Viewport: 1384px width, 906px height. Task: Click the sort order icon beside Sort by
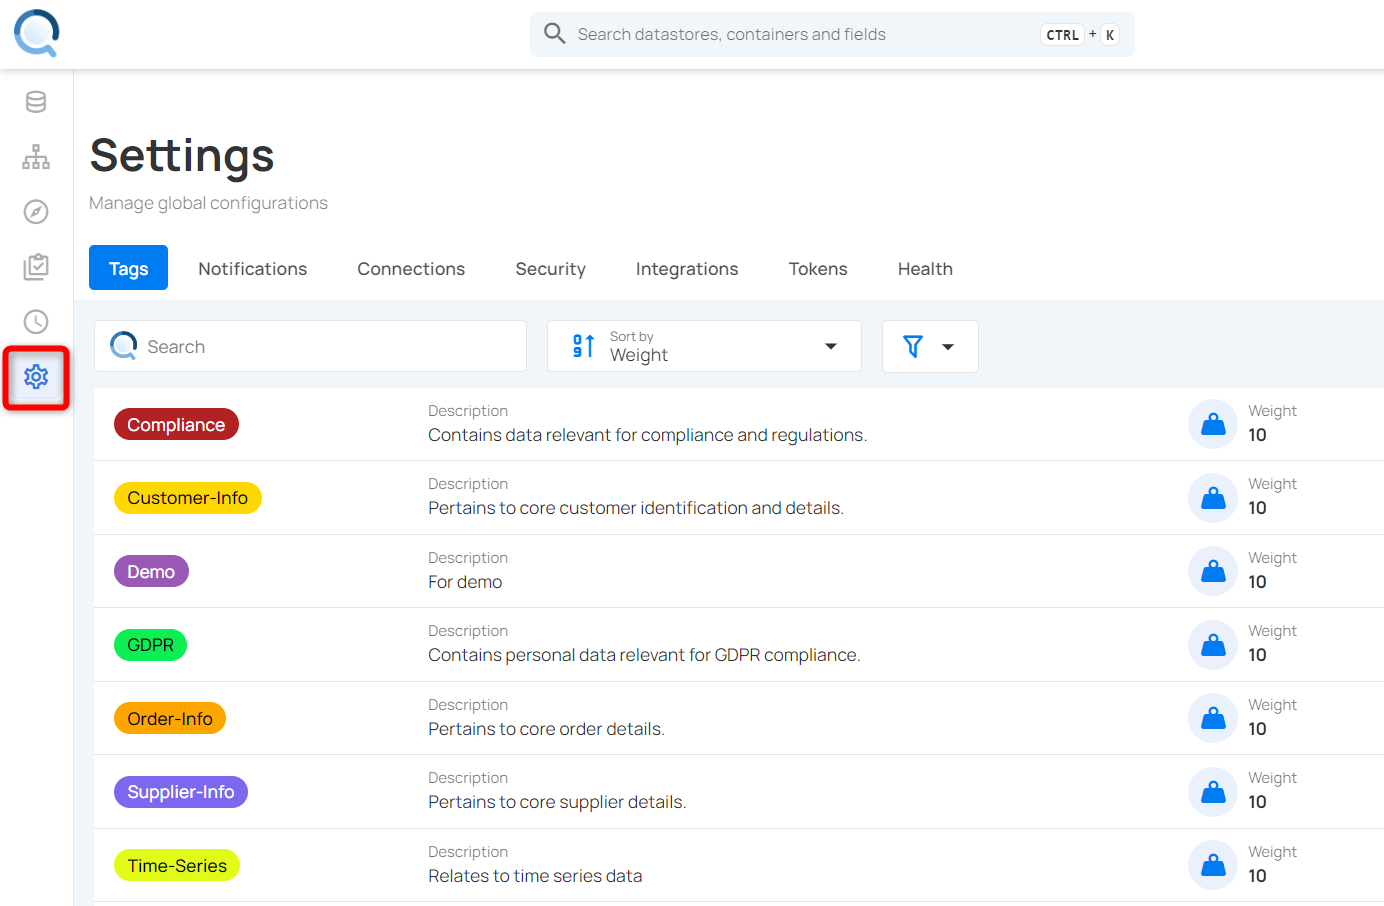[x=584, y=346]
